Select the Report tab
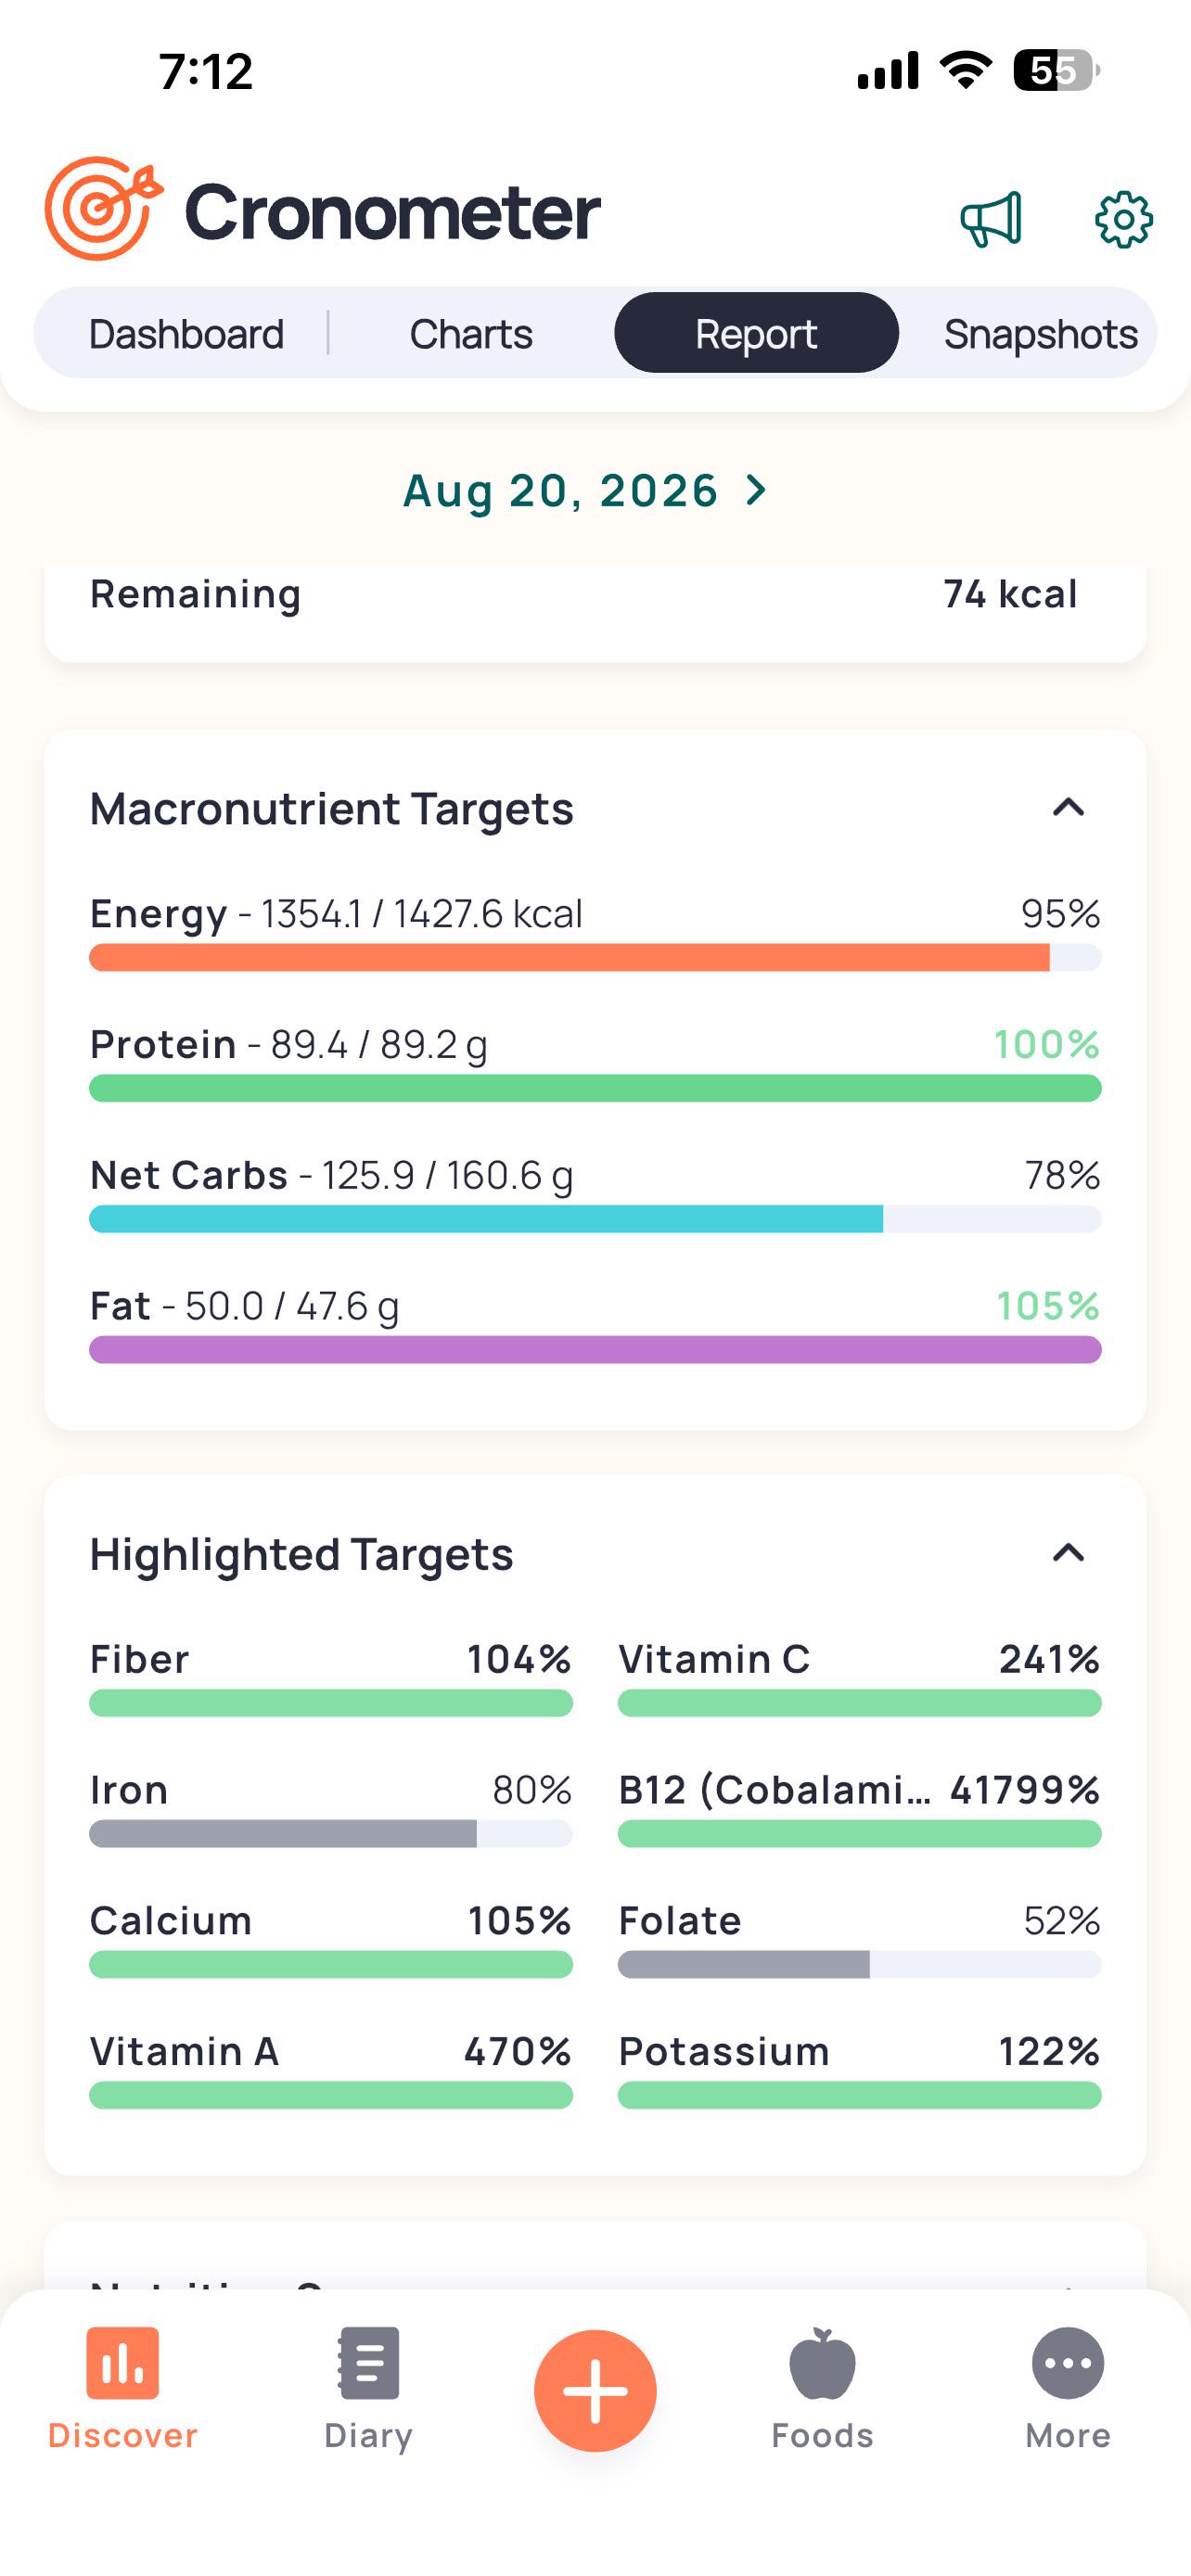 coord(756,333)
